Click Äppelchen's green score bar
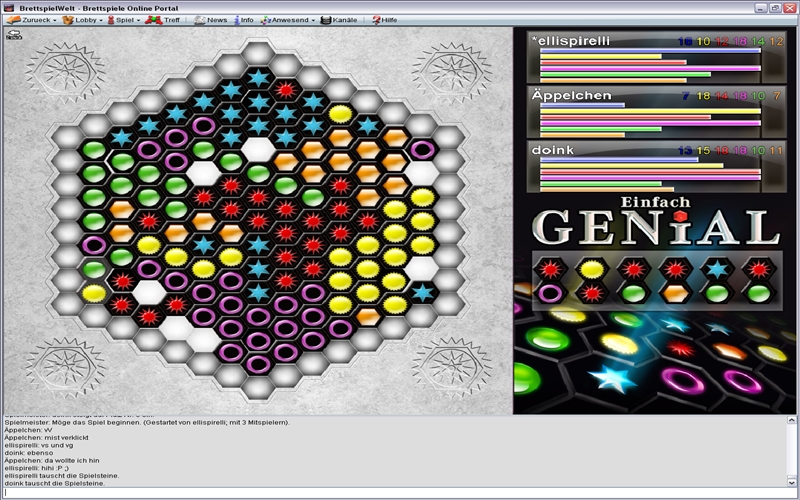The width and height of the screenshot is (800, 500). pyautogui.click(x=601, y=129)
